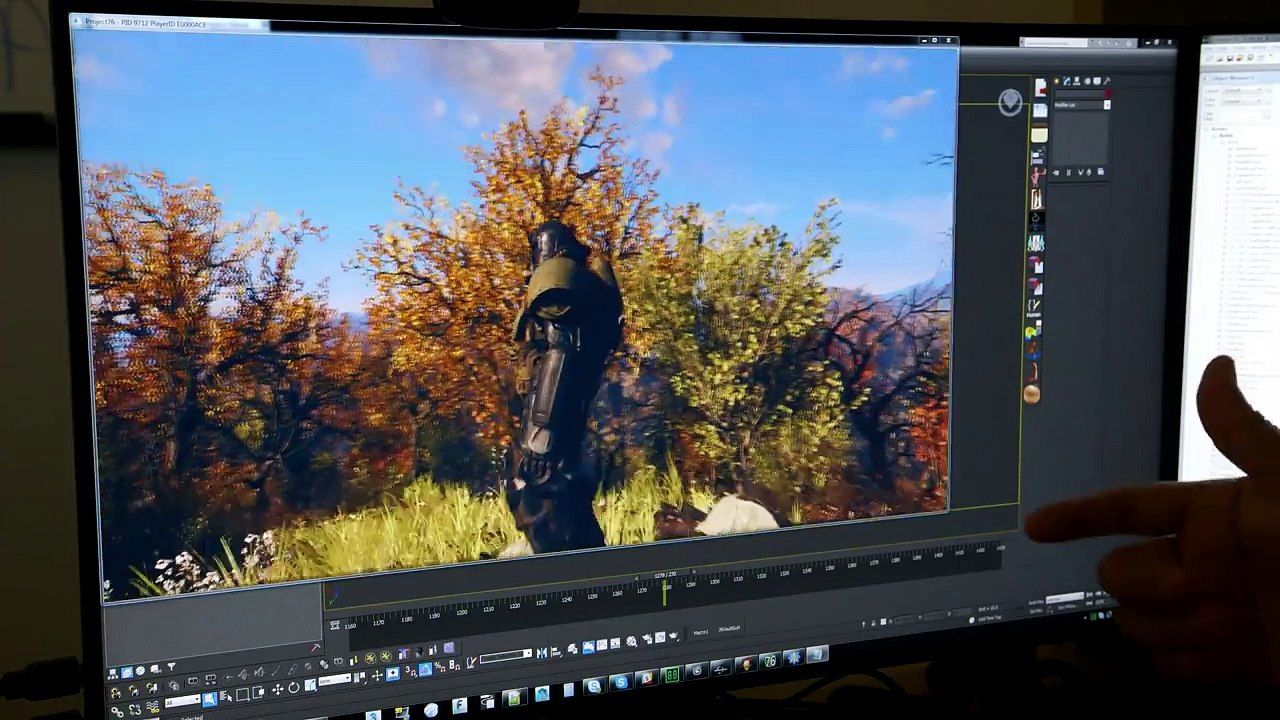Open the Utilities hammer tab
The image size is (1280, 720).
point(1107,81)
